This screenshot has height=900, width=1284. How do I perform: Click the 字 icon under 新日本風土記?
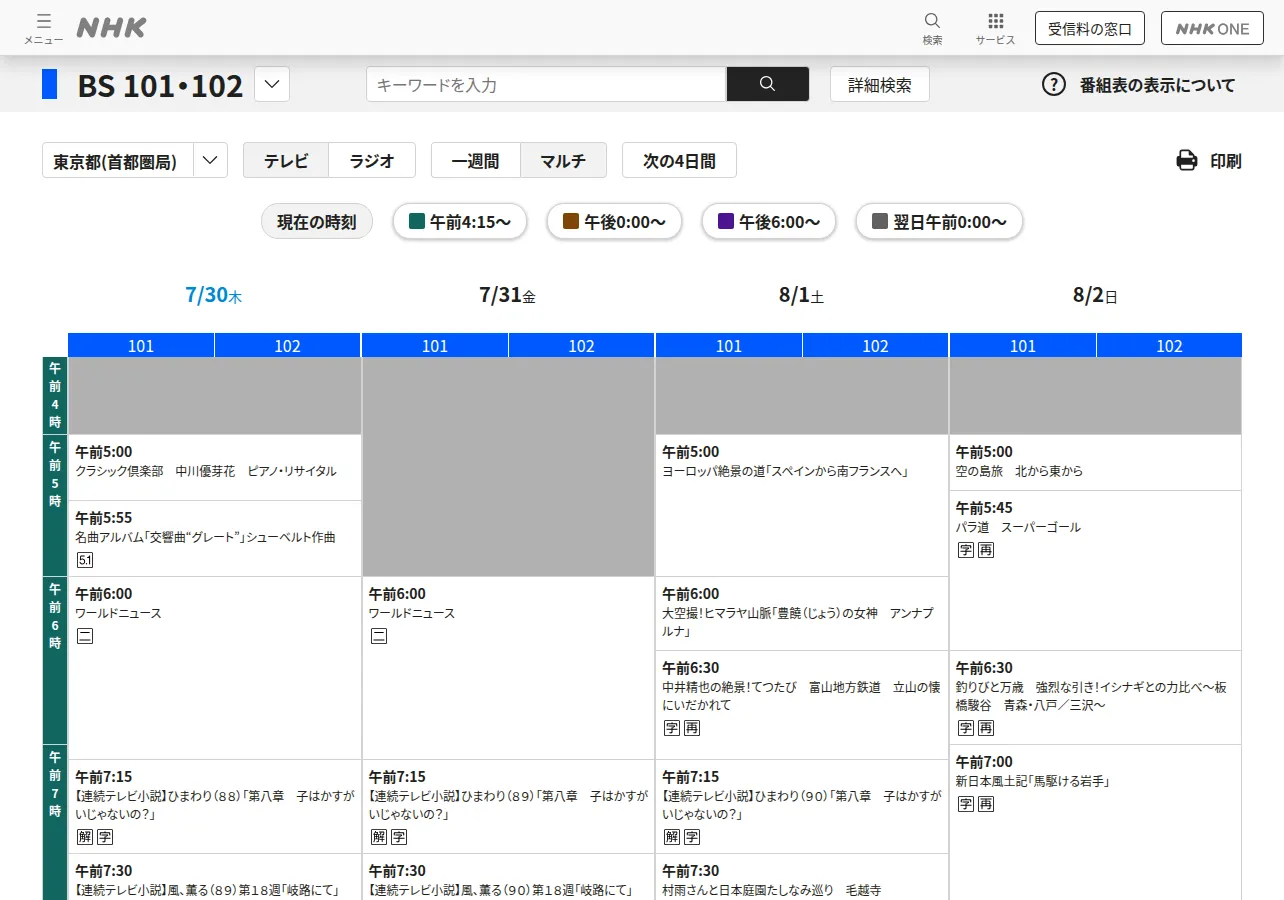[x=966, y=804]
